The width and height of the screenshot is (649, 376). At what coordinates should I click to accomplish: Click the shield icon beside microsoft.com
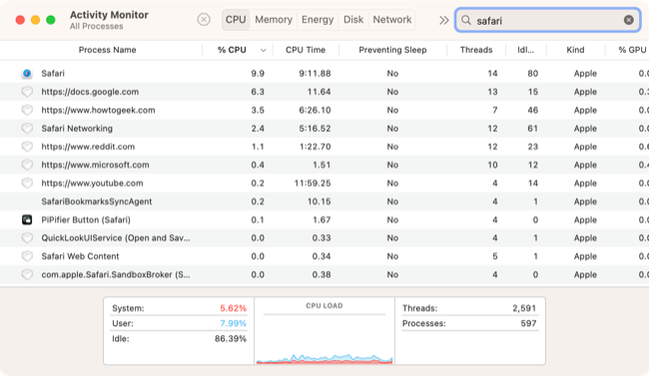[27, 165]
